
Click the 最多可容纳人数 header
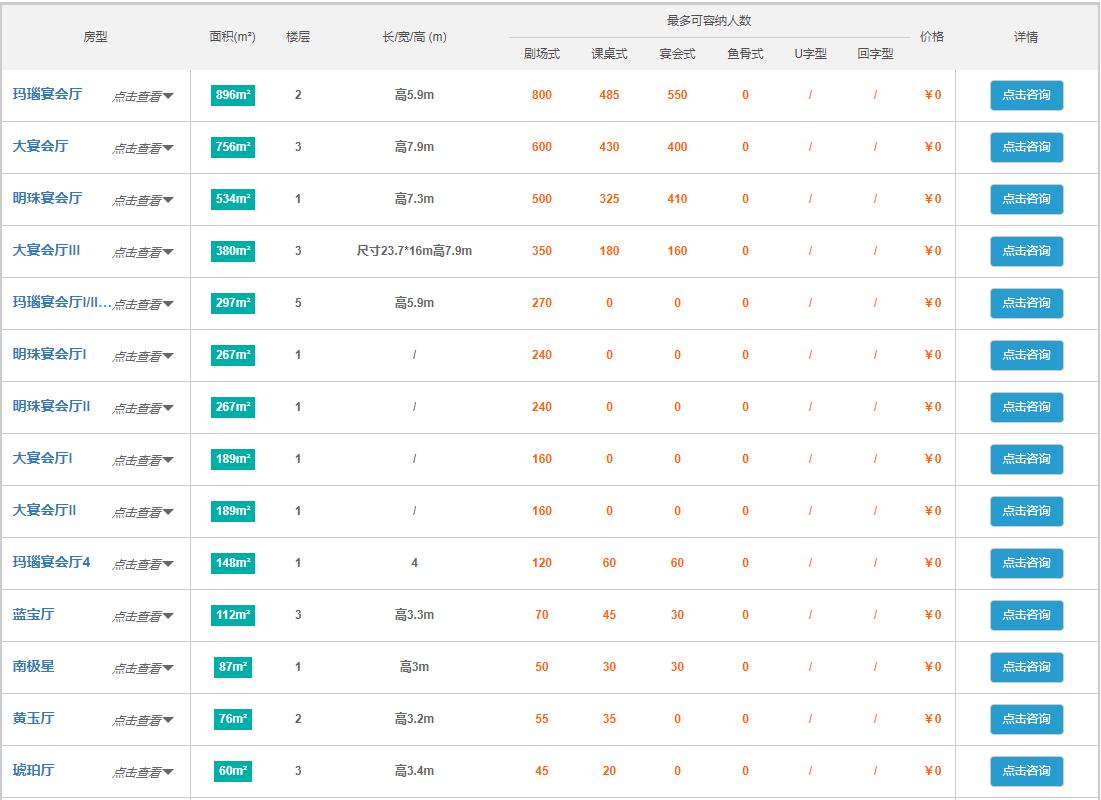click(708, 20)
